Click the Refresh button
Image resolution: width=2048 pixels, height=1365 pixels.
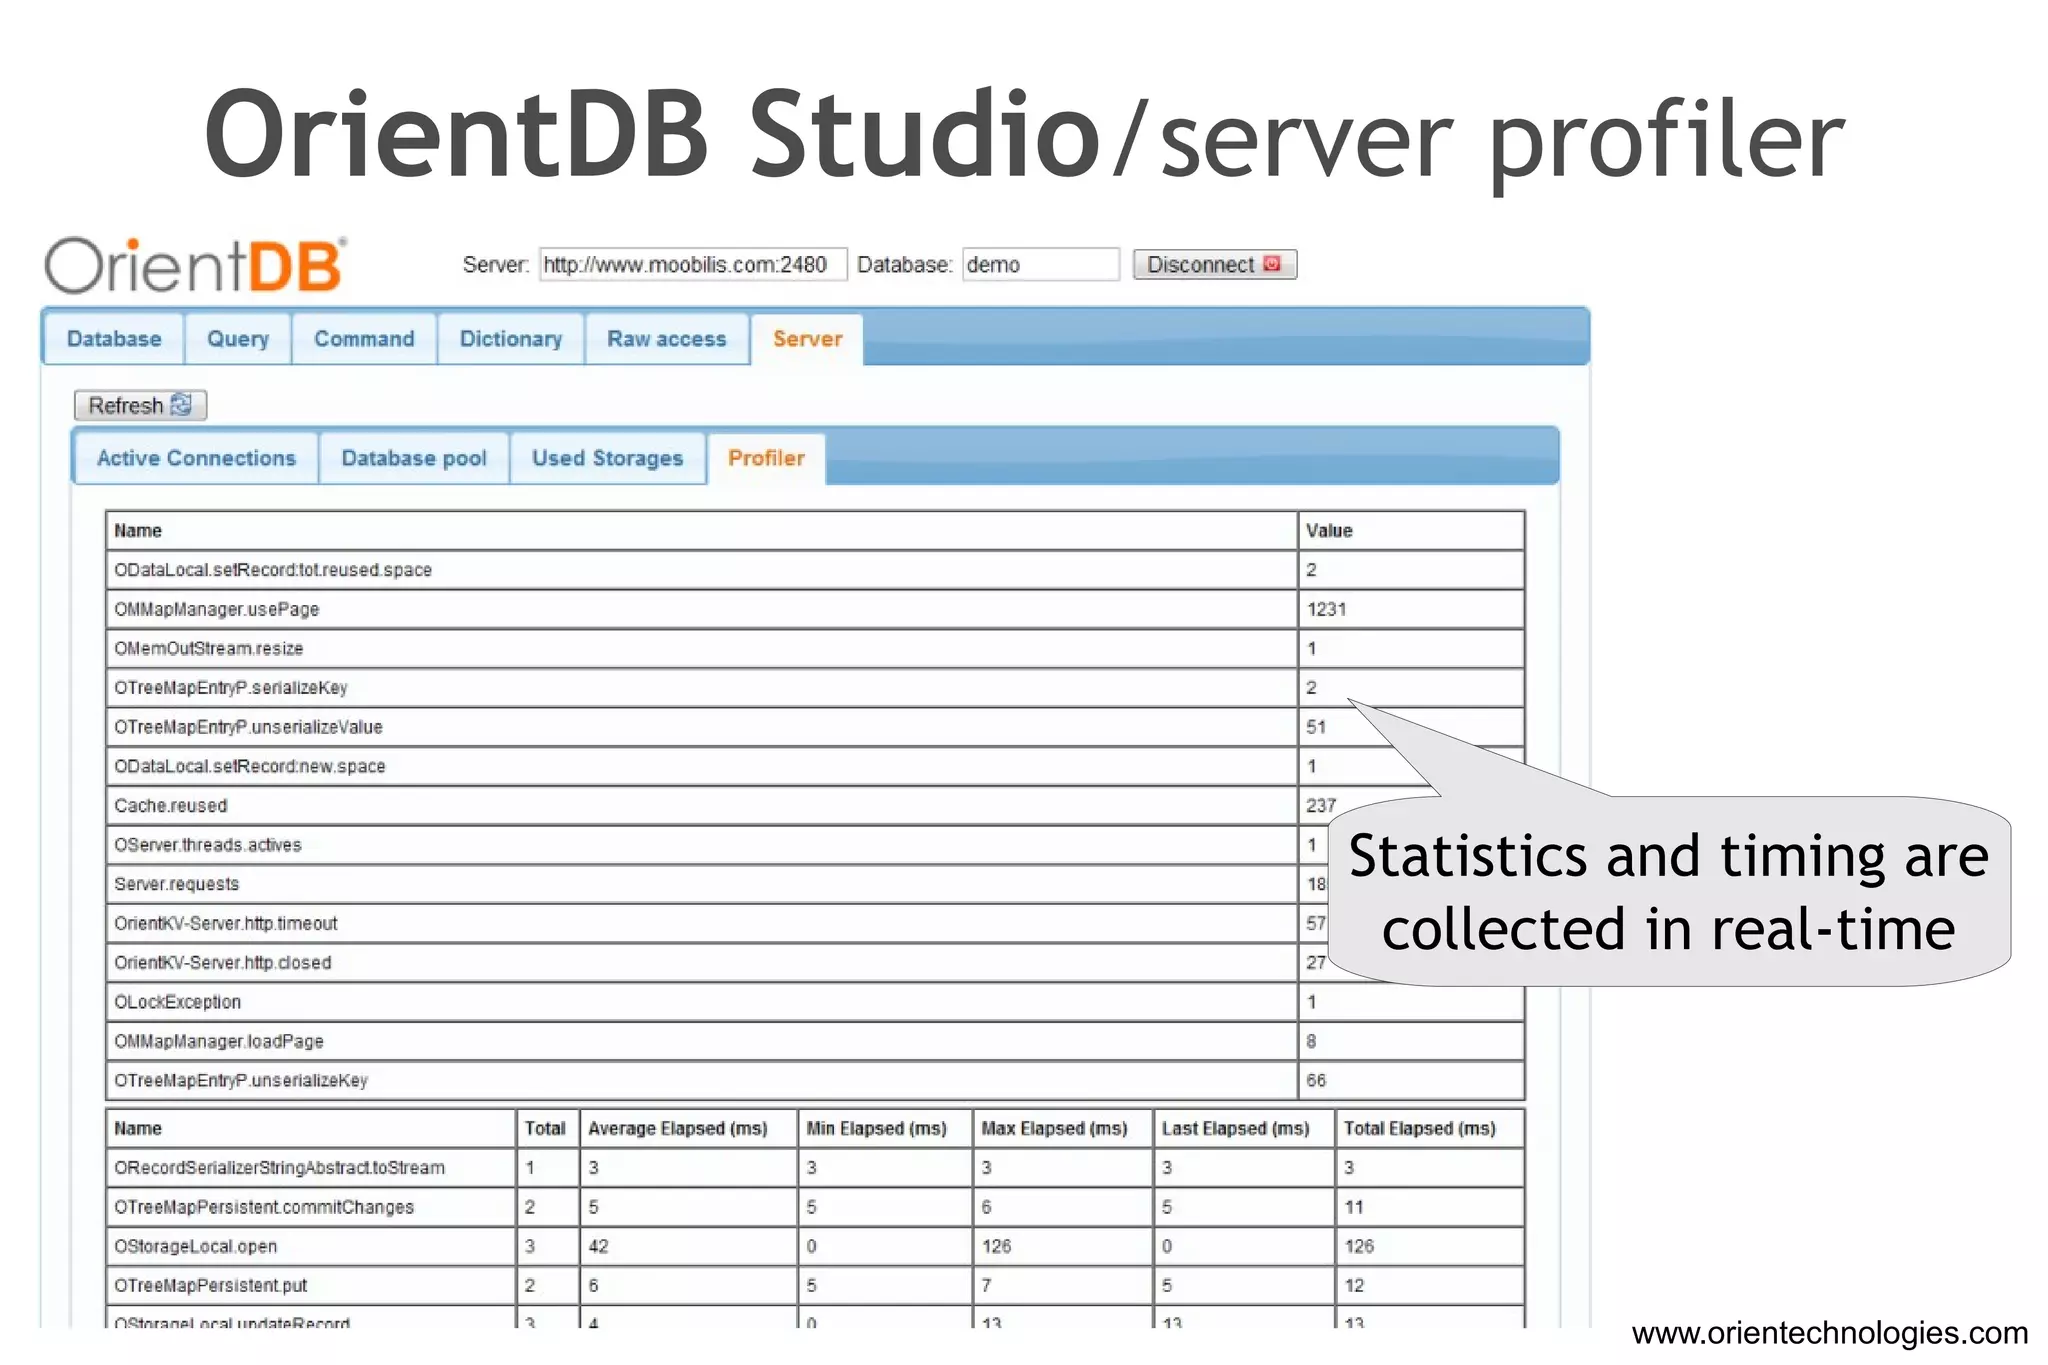(x=140, y=405)
